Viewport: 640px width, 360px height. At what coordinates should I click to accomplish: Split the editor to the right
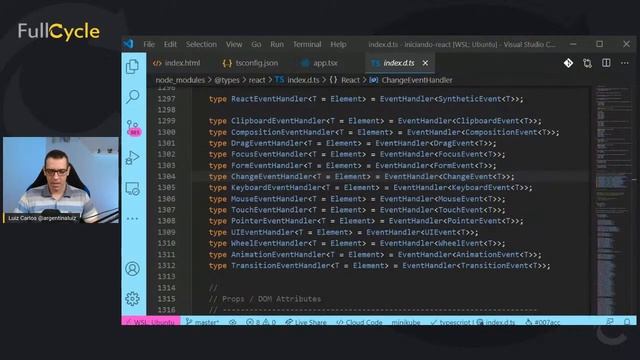606,63
